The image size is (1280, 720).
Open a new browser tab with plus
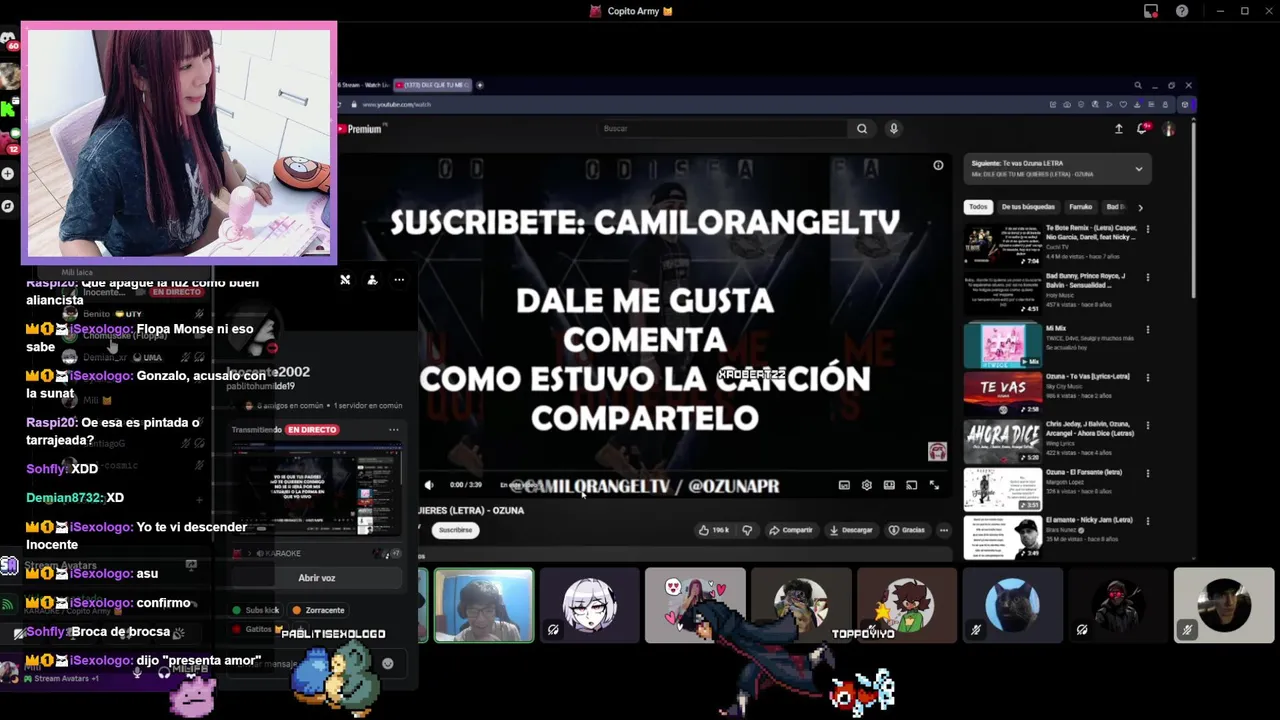click(480, 85)
